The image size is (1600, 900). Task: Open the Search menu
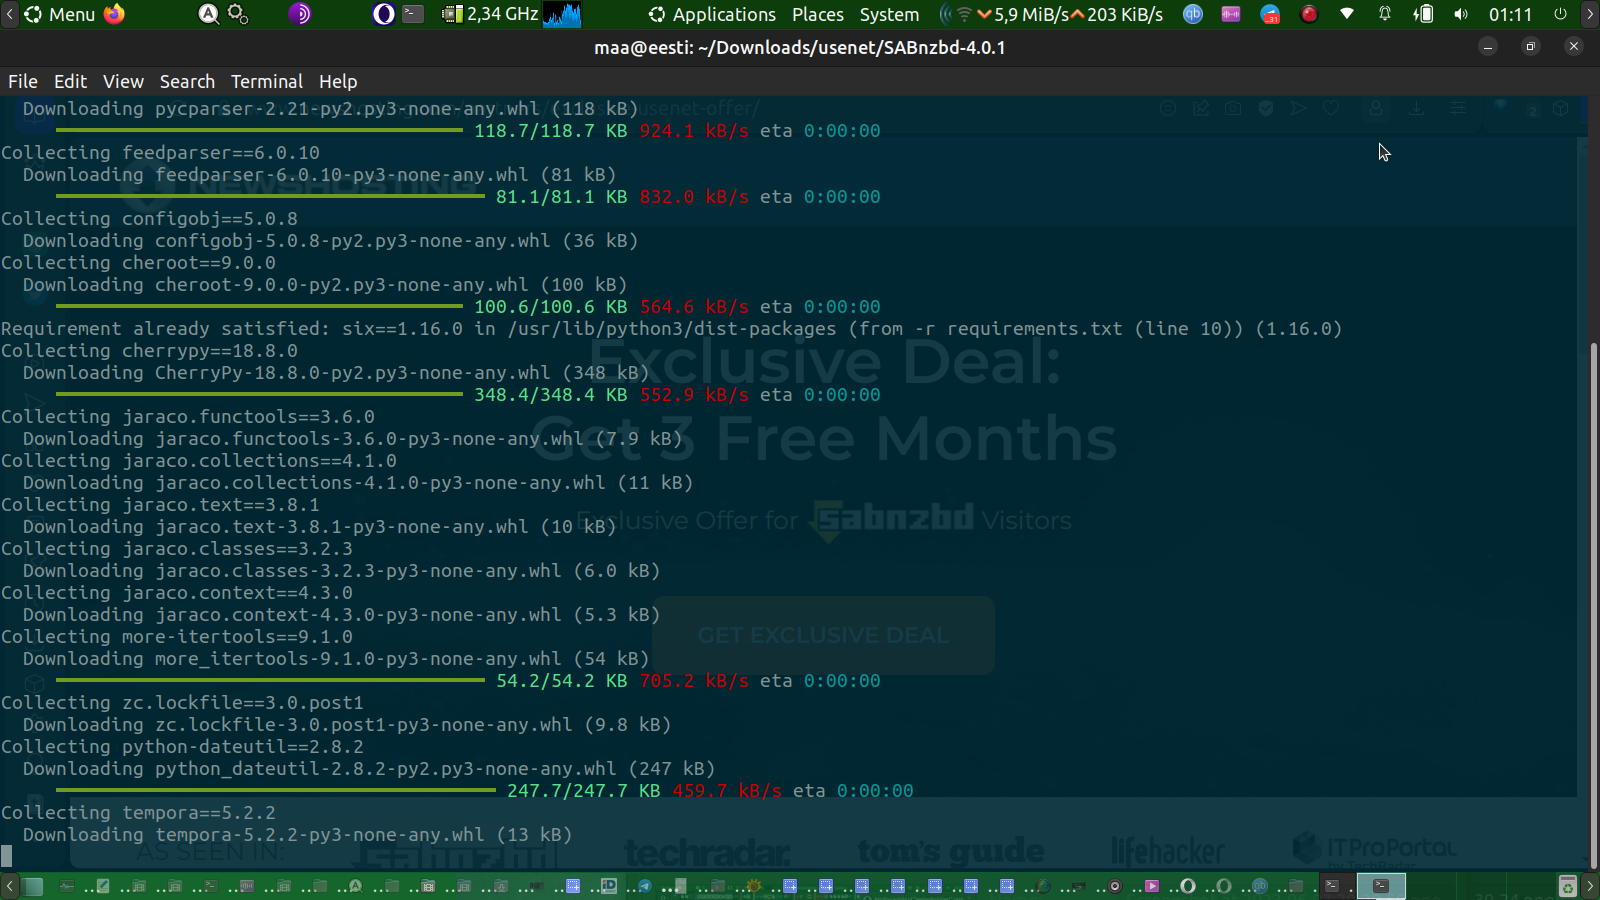[x=187, y=82]
